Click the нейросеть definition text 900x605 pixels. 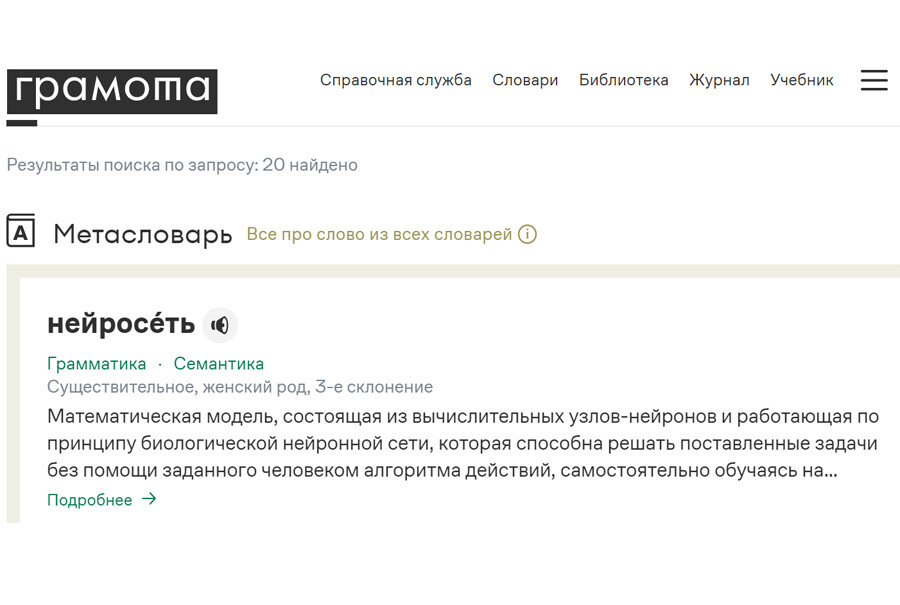(x=463, y=443)
